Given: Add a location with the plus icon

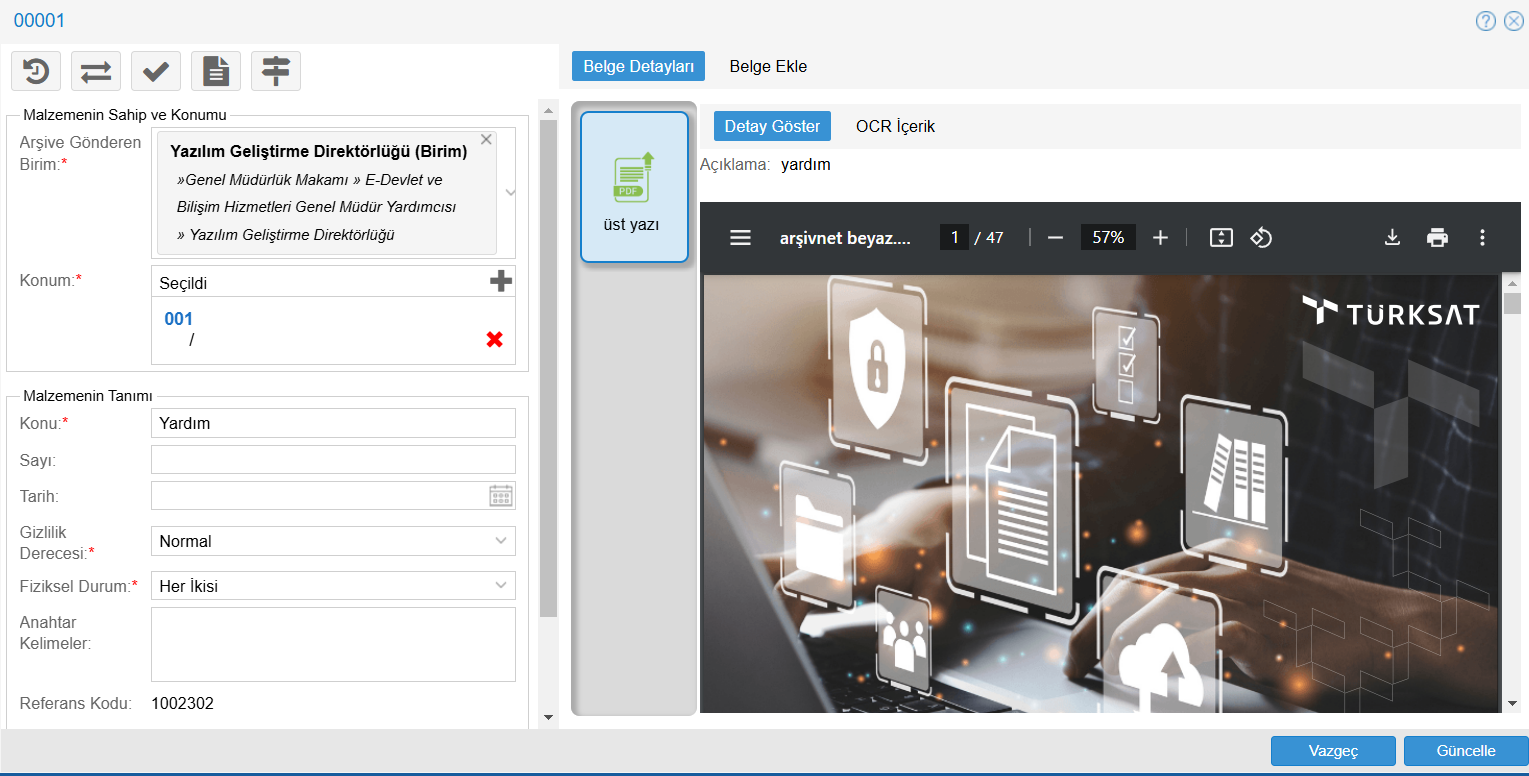Looking at the screenshot, I should coord(500,282).
